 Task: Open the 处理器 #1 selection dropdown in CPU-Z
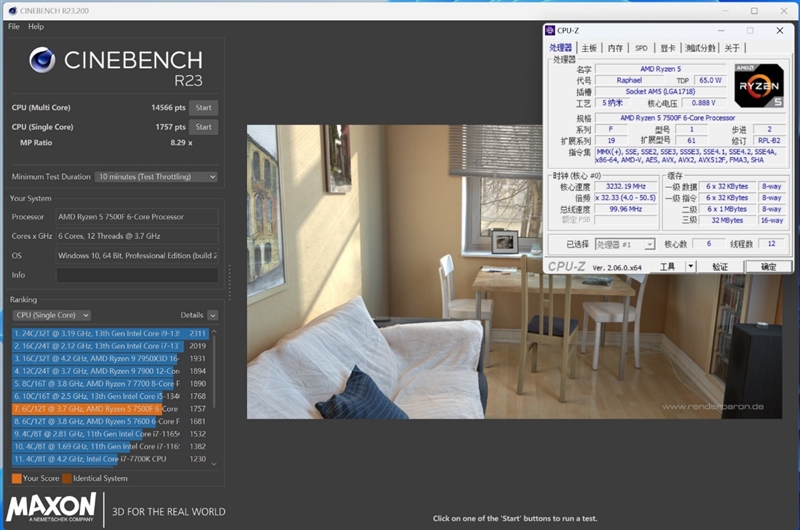coord(625,244)
